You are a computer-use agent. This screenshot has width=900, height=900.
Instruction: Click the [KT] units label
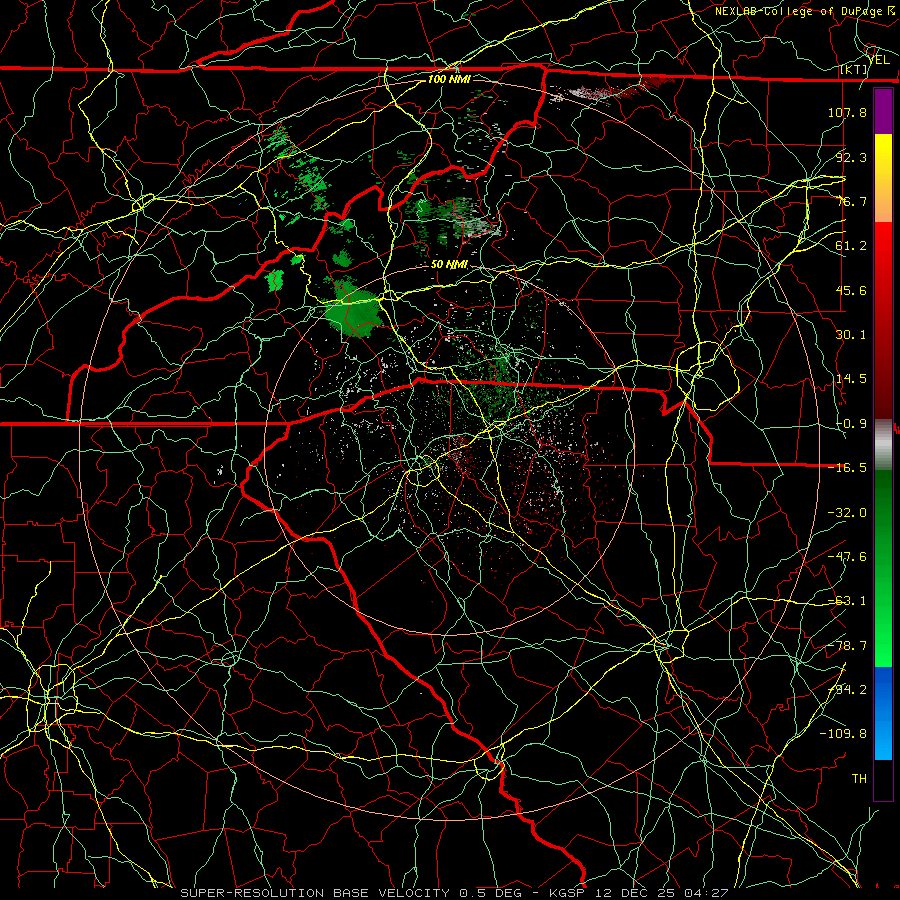(x=854, y=69)
